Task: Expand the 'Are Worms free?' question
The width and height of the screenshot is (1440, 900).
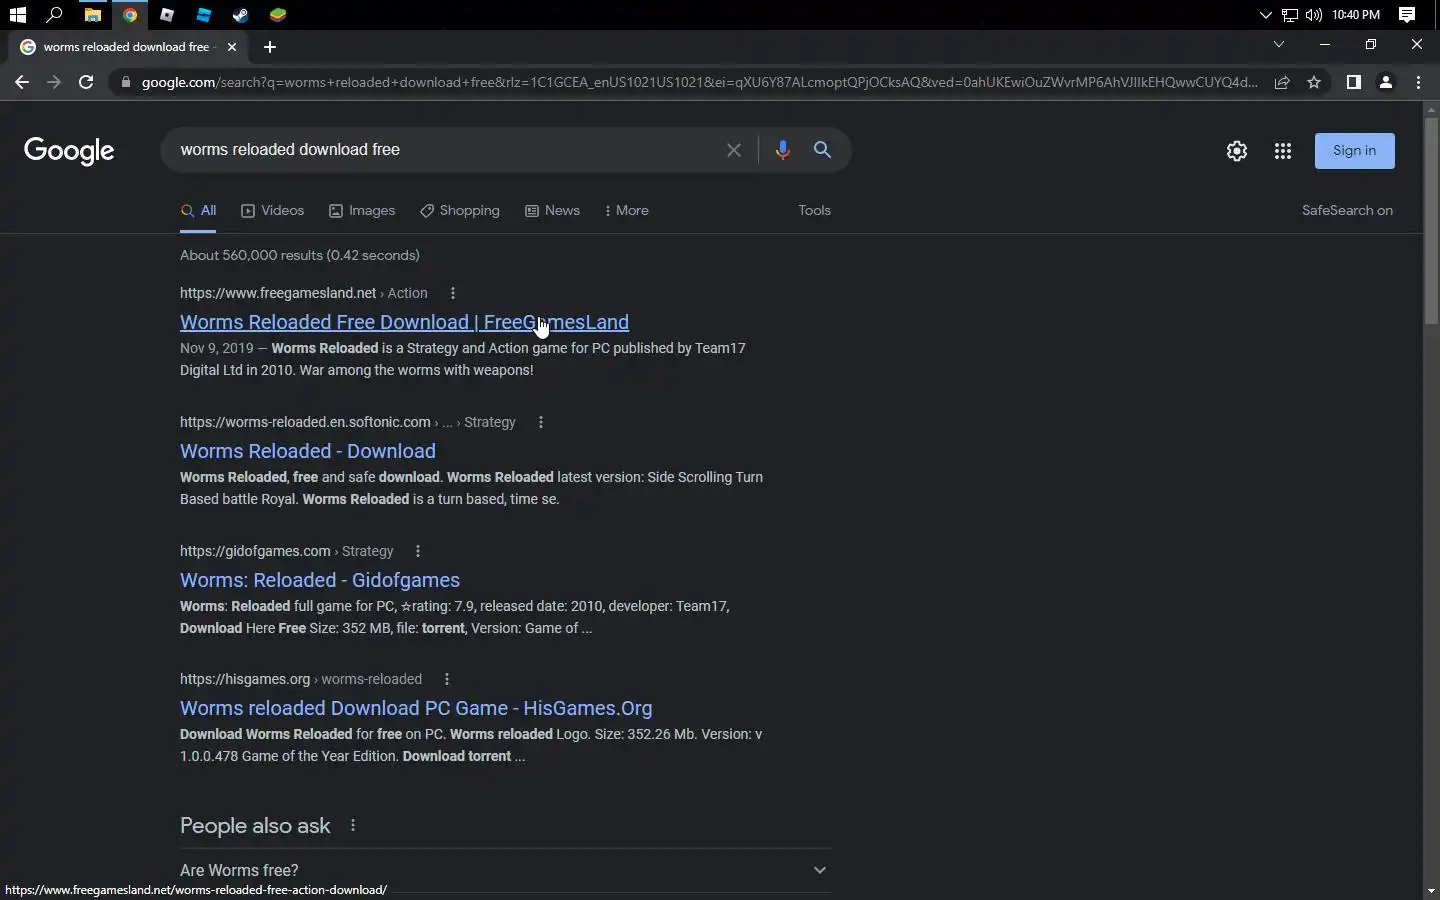Action: [505, 870]
